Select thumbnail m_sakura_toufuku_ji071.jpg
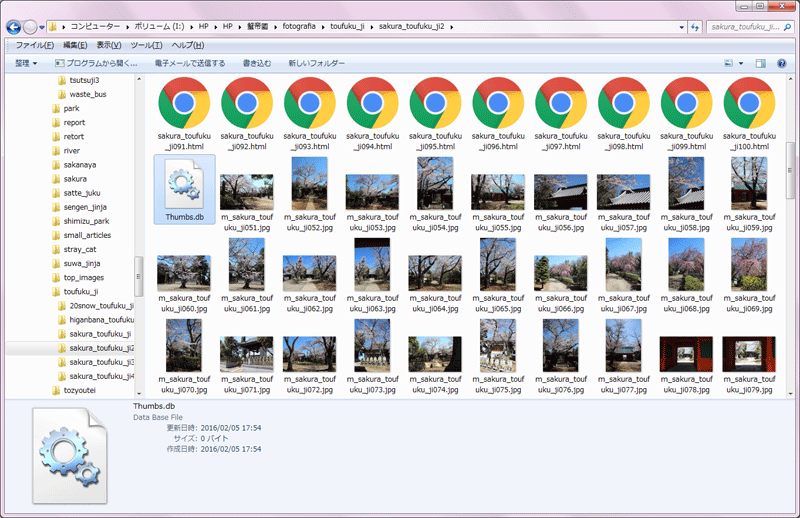This screenshot has height=518, width=800. 247,354
